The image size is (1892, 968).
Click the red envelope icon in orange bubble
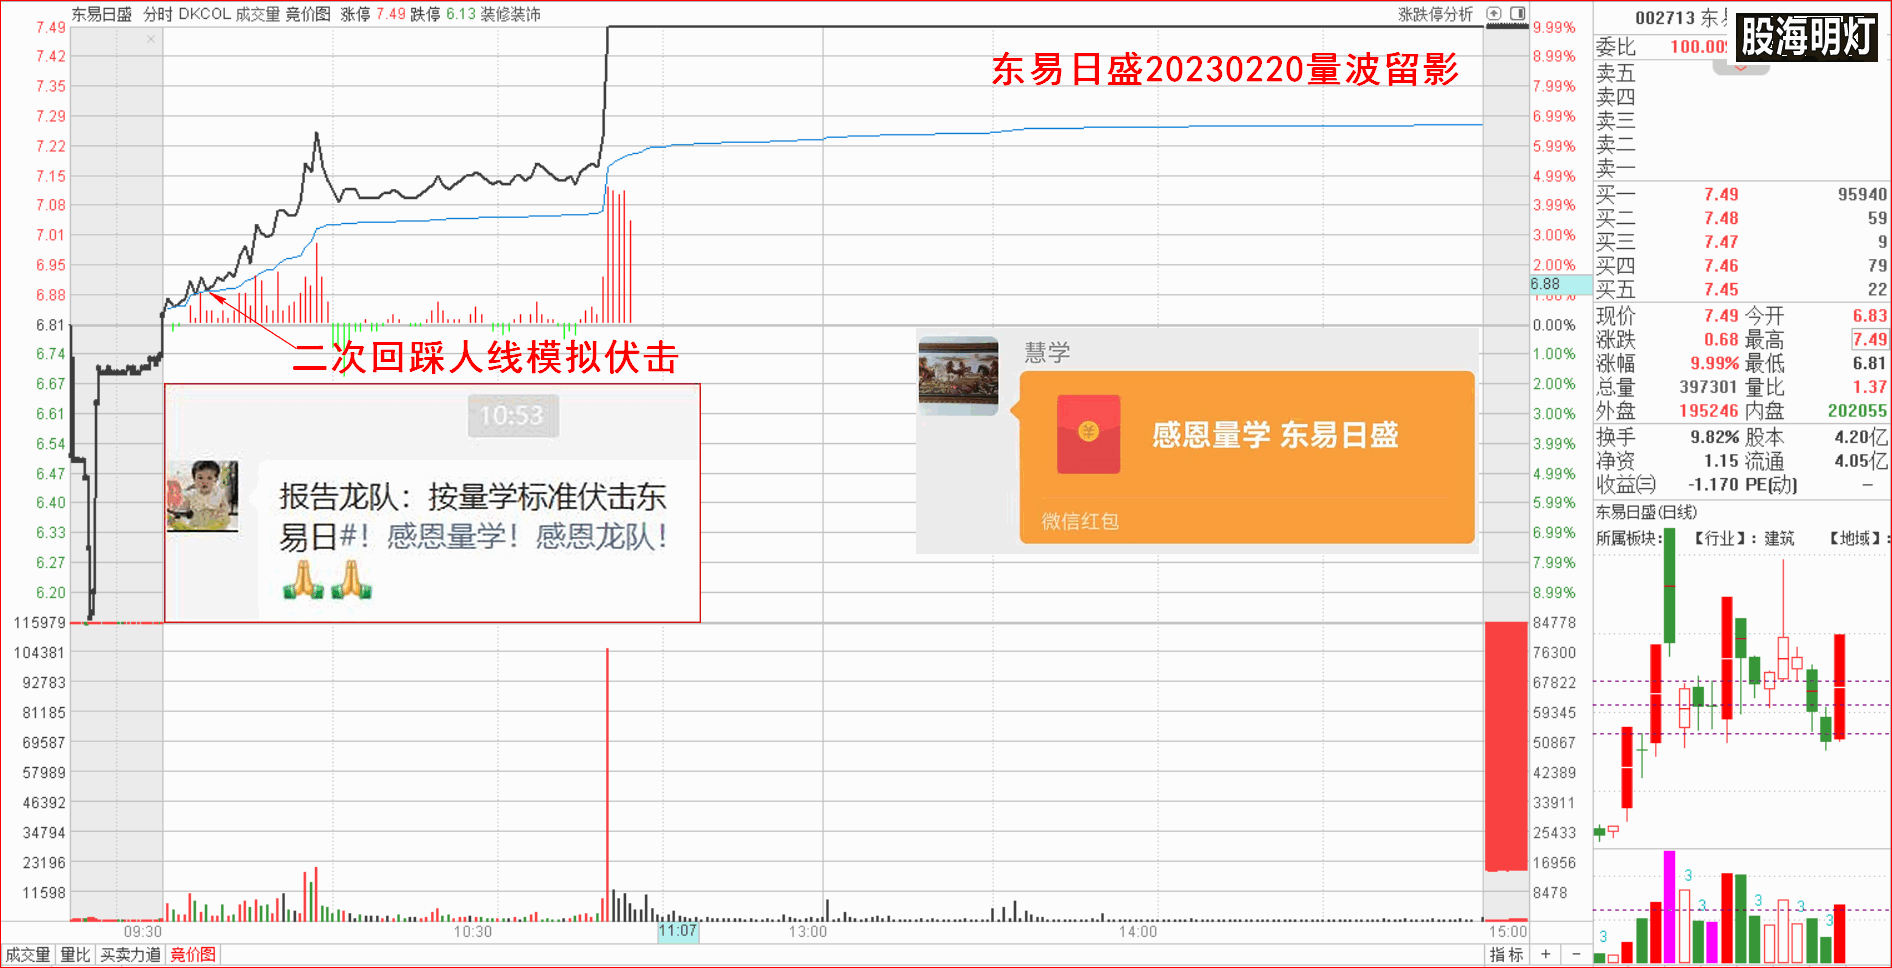click(x=1088, y=433)
